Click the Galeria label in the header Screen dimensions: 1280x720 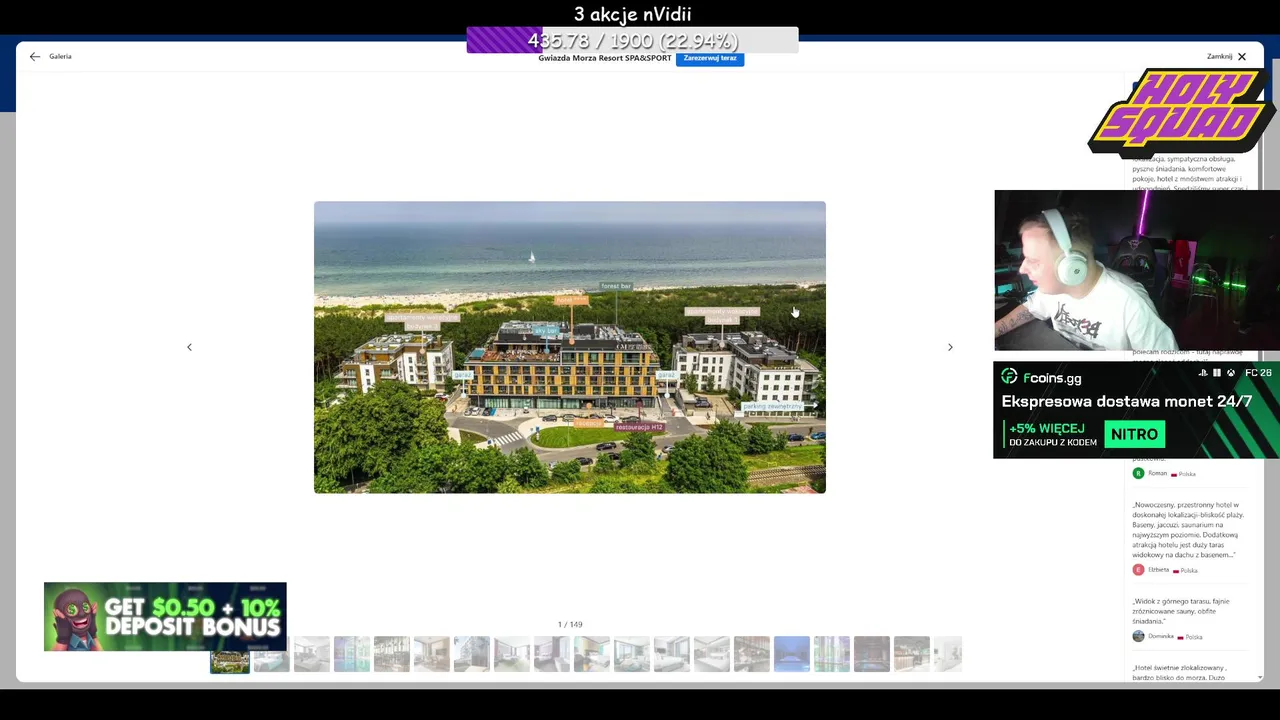pos(60,57)
